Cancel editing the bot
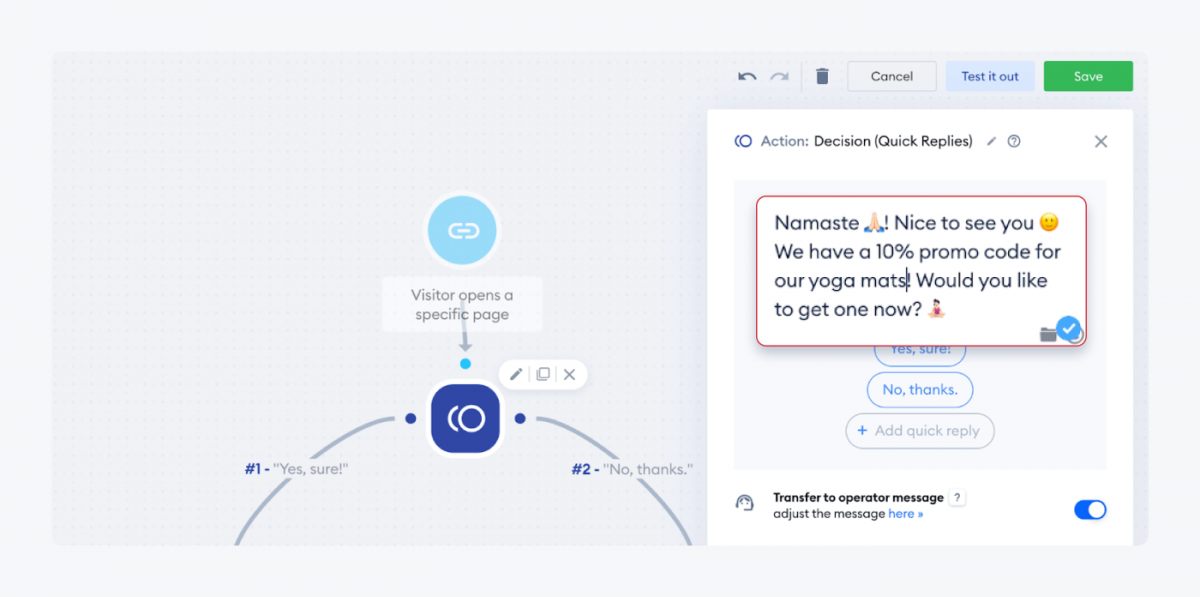The height and width of the screenshot is (597, 1200). pyautogui.click(x=891, y=76)
